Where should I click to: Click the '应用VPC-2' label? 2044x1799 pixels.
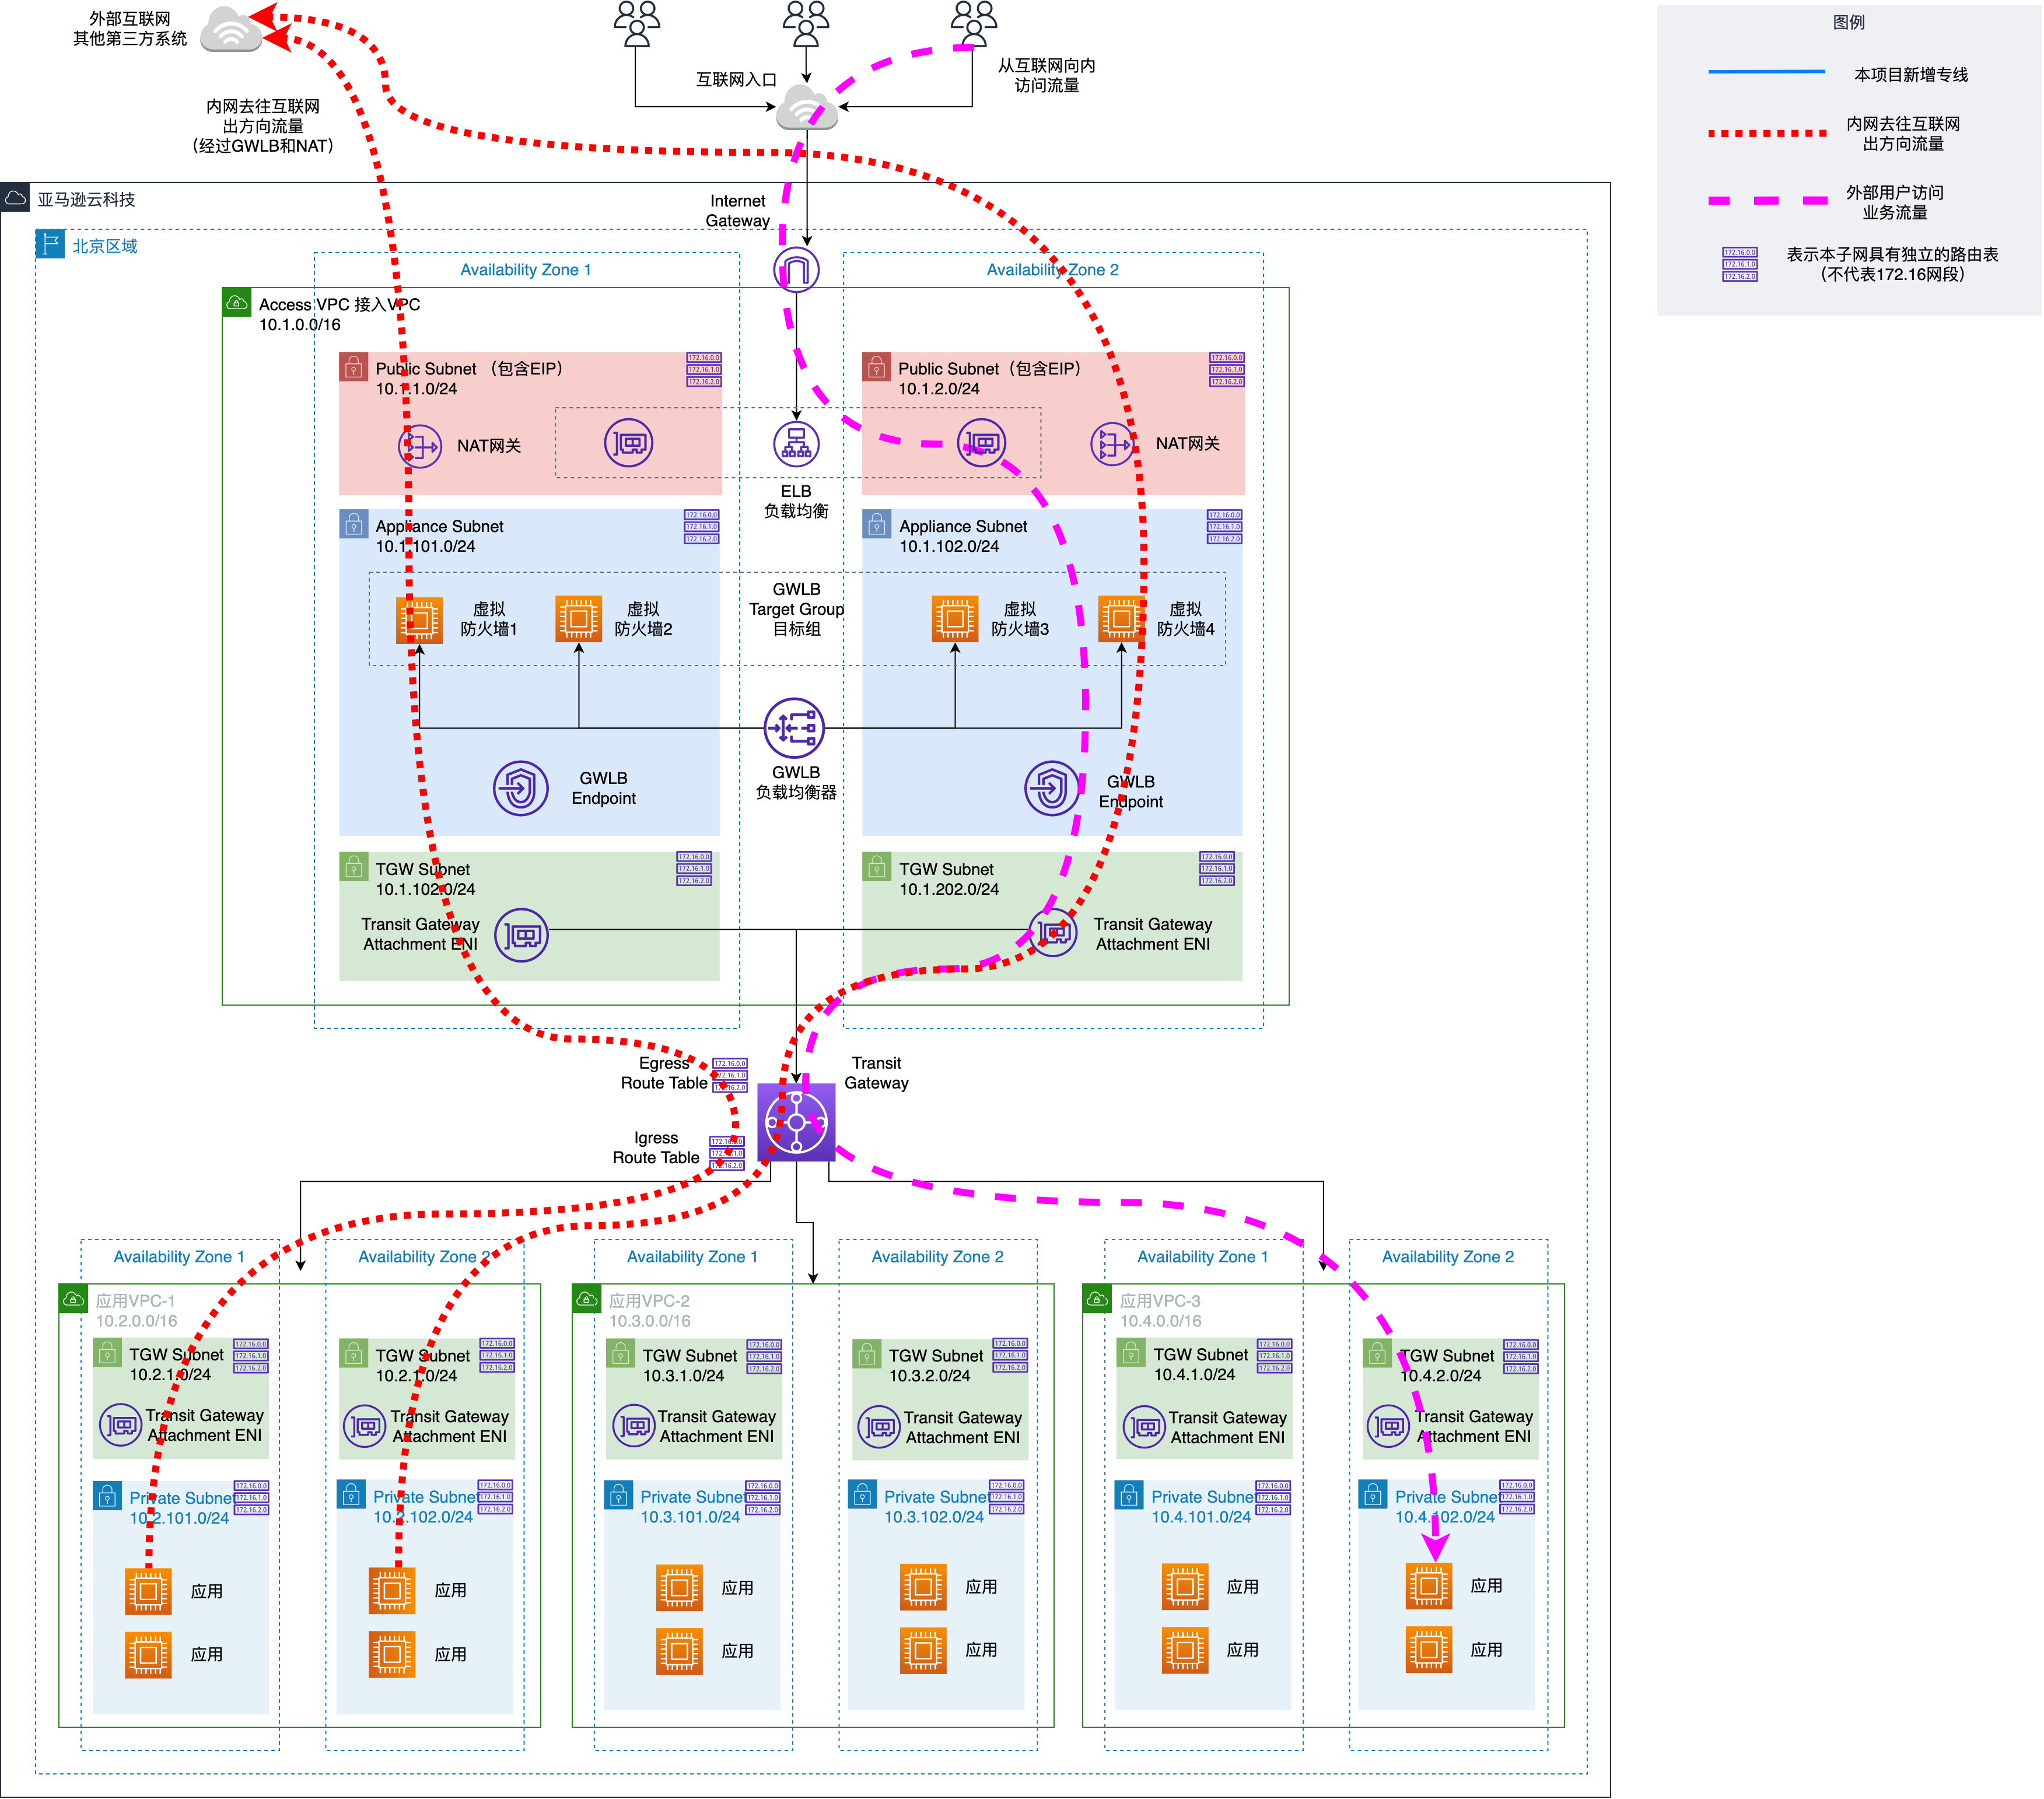[x=649, y=1300]
